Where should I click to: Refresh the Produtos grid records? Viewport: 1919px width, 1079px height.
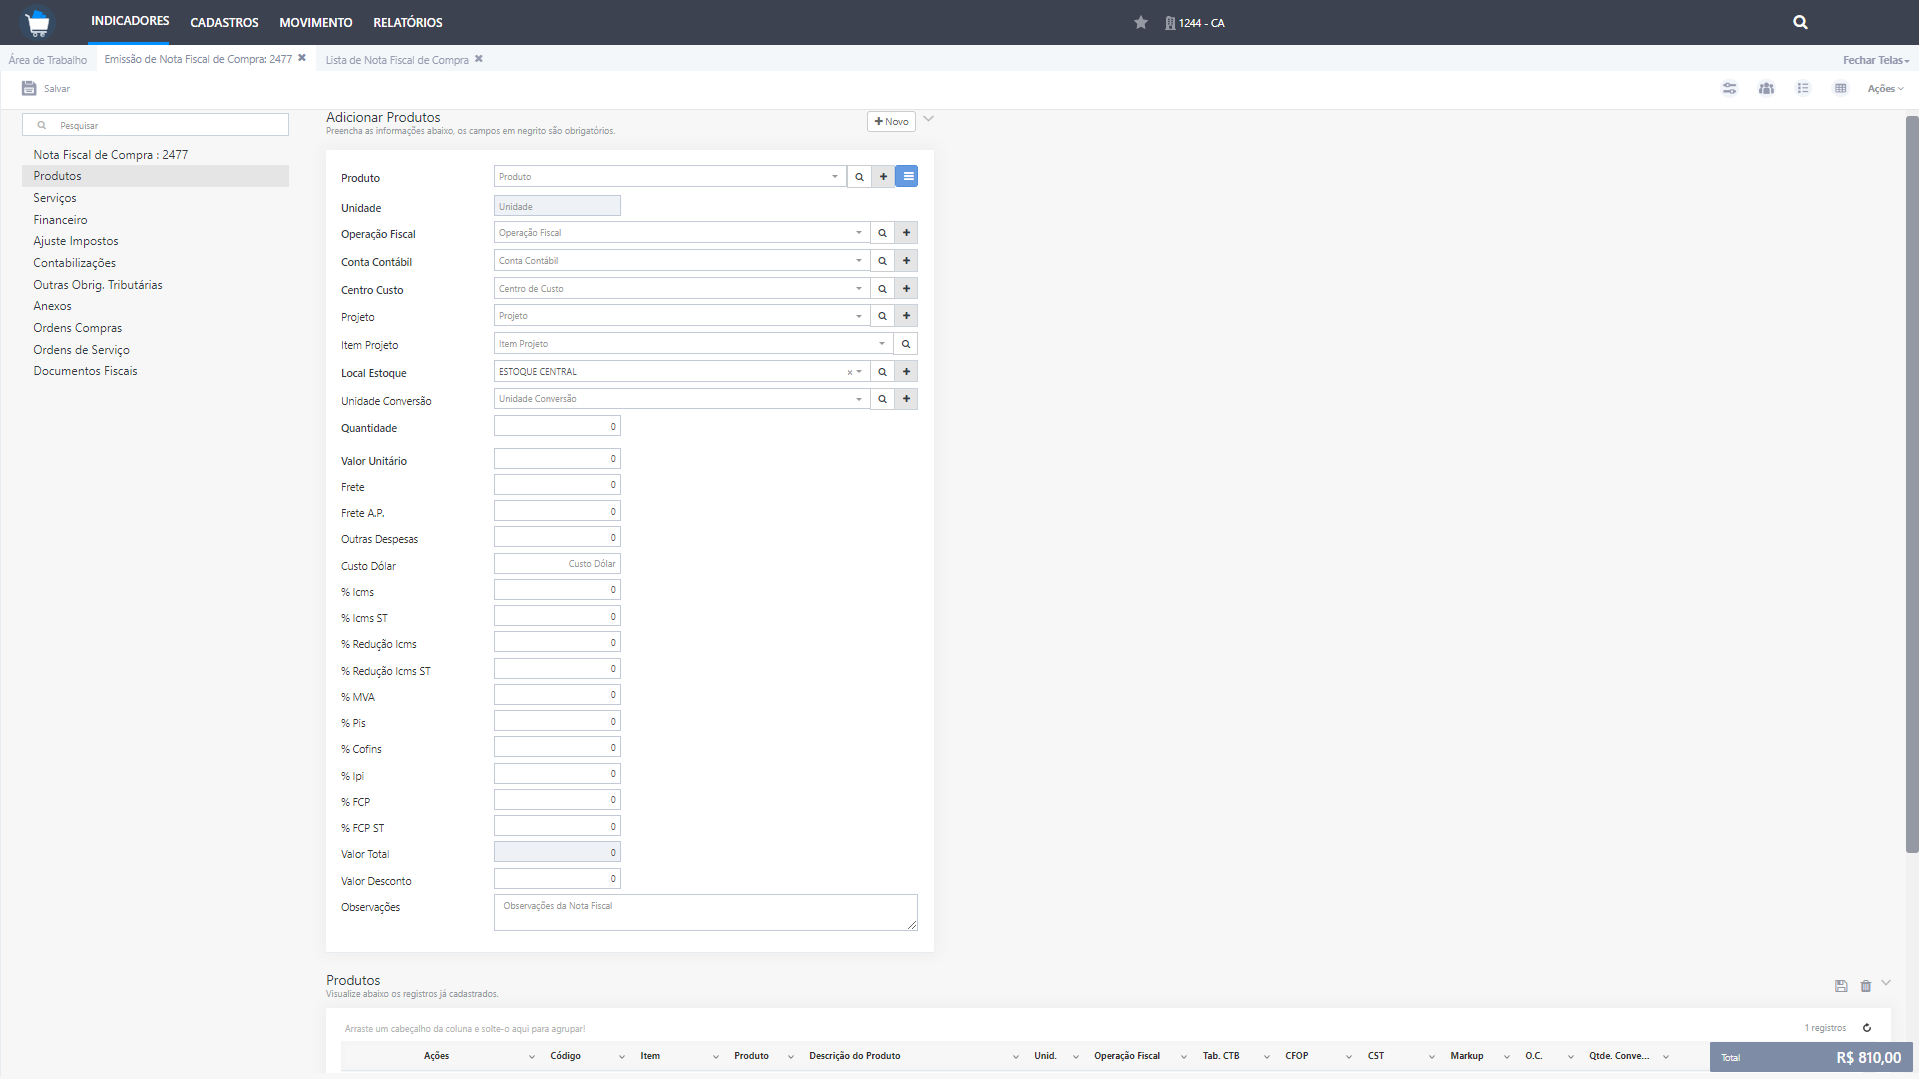pos(1866,1028)
